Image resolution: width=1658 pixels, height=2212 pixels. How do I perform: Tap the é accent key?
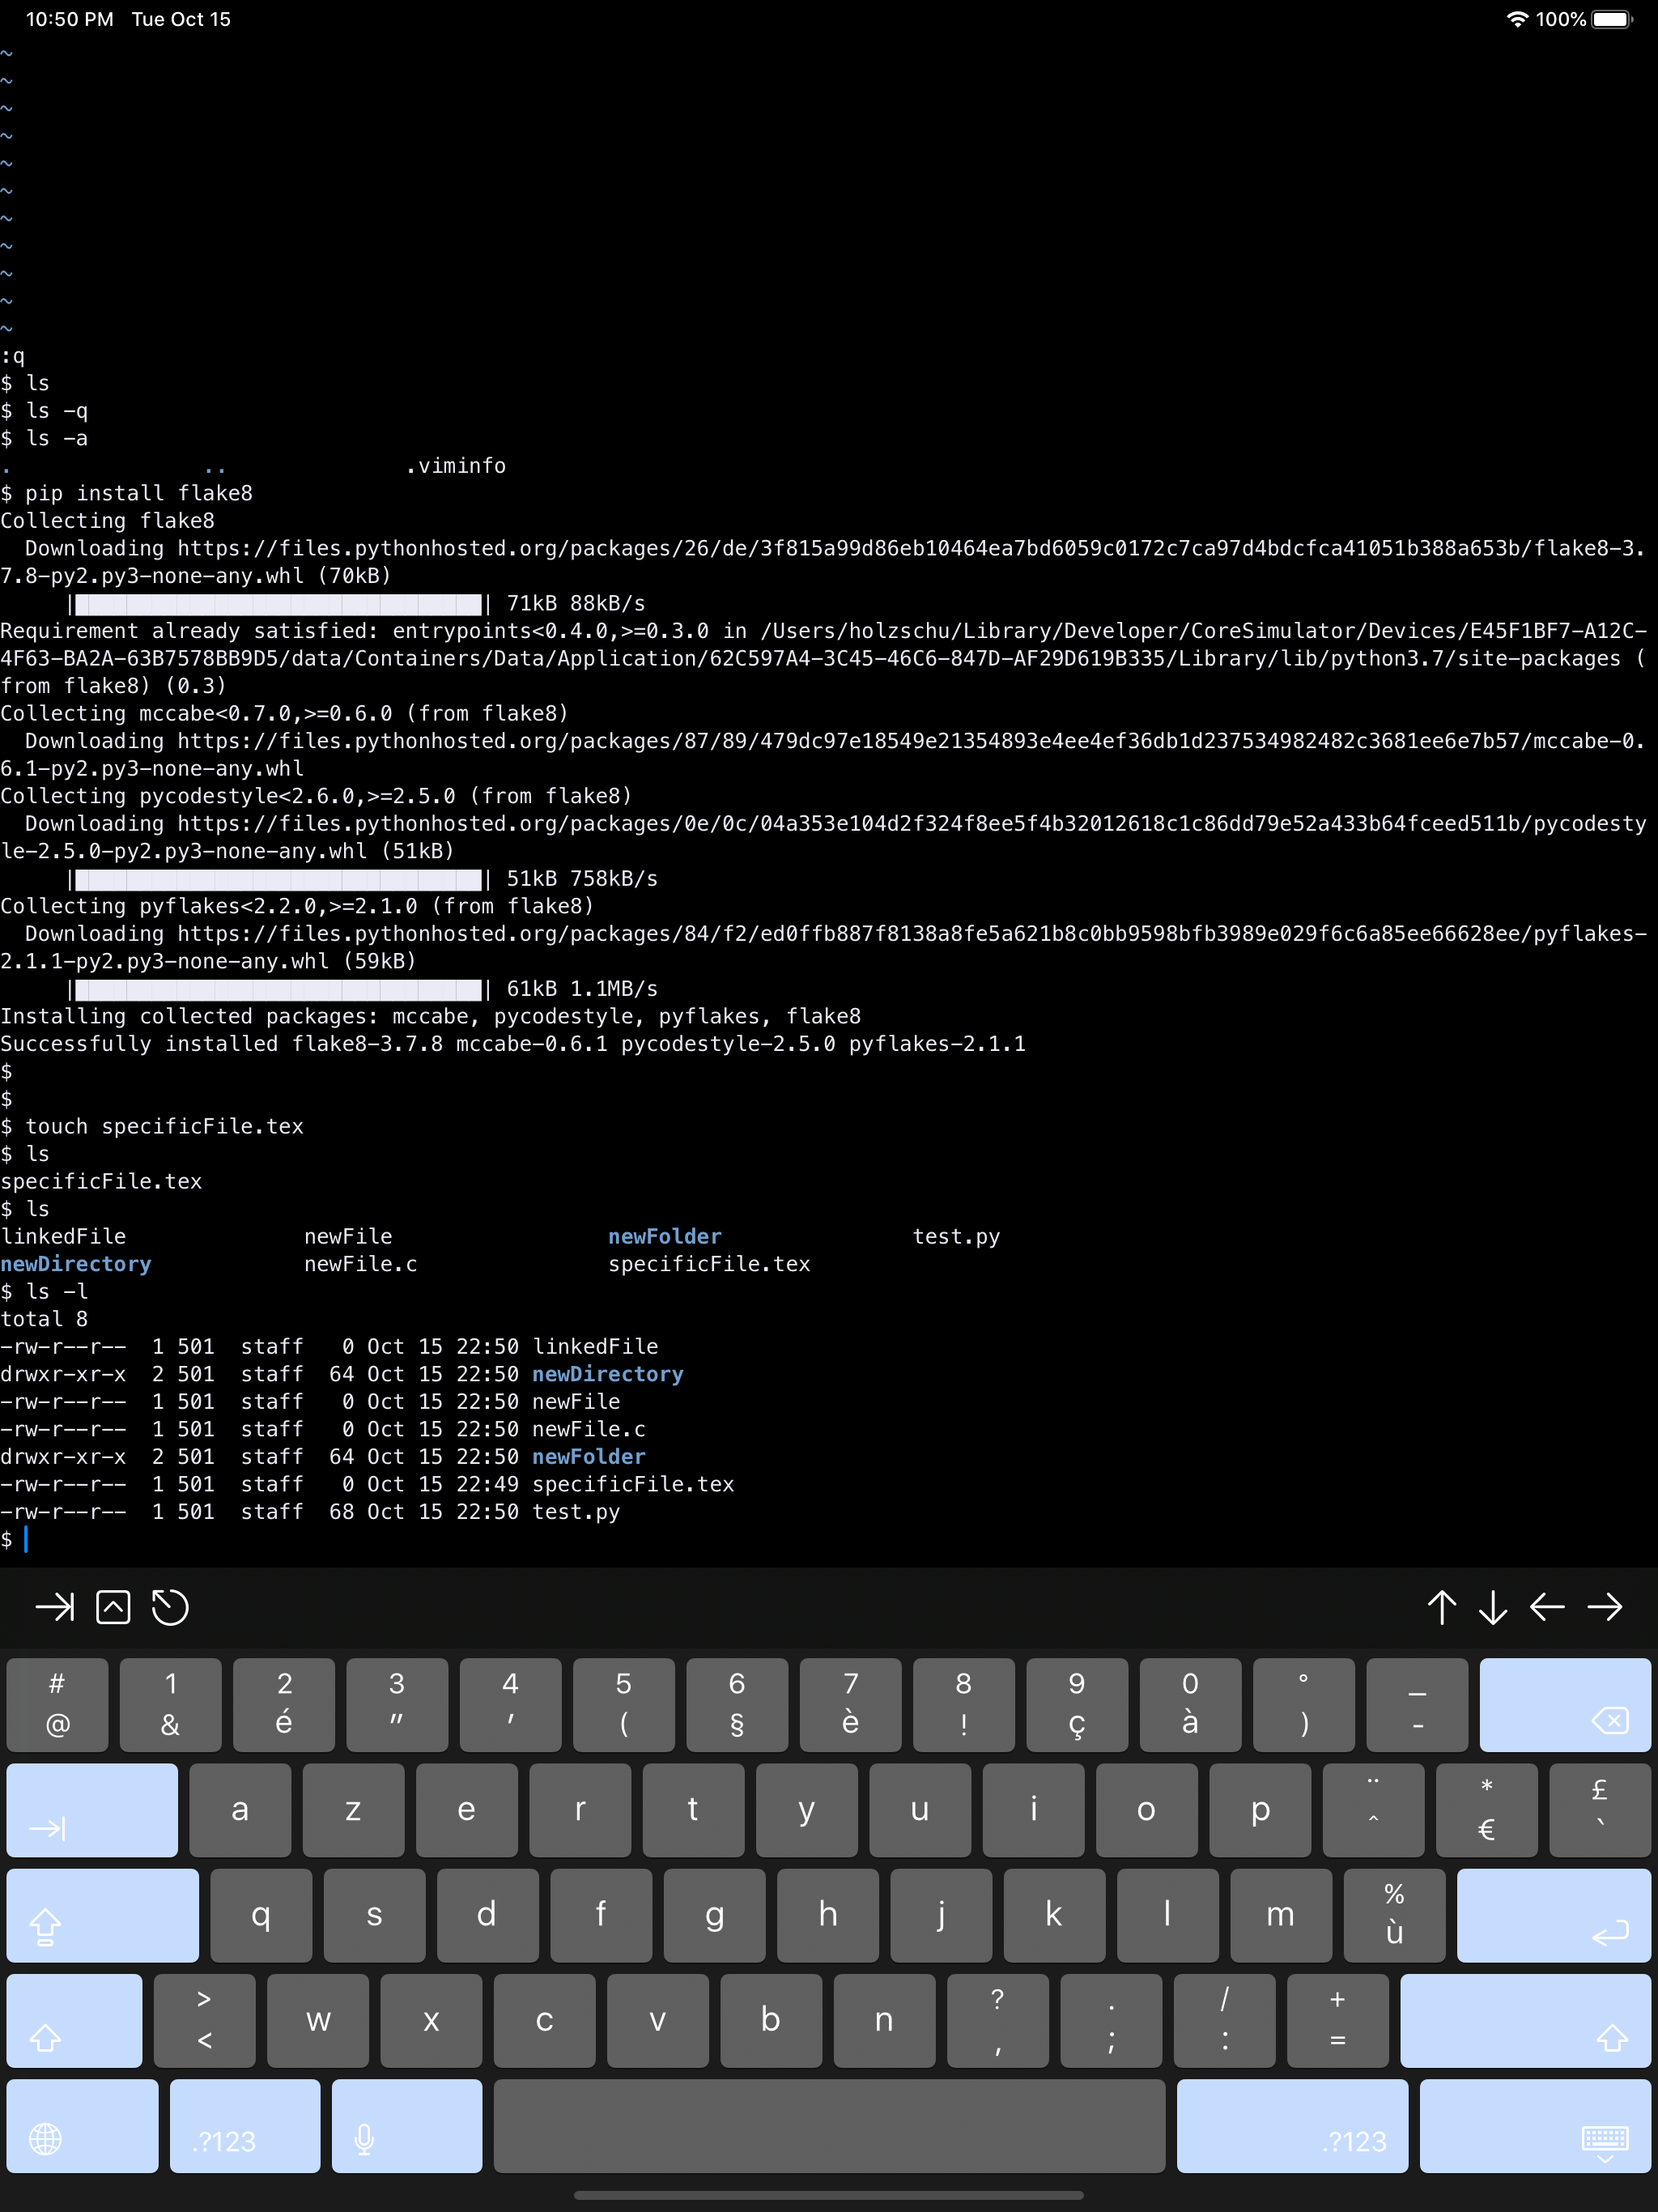(x=283, y=1705)
